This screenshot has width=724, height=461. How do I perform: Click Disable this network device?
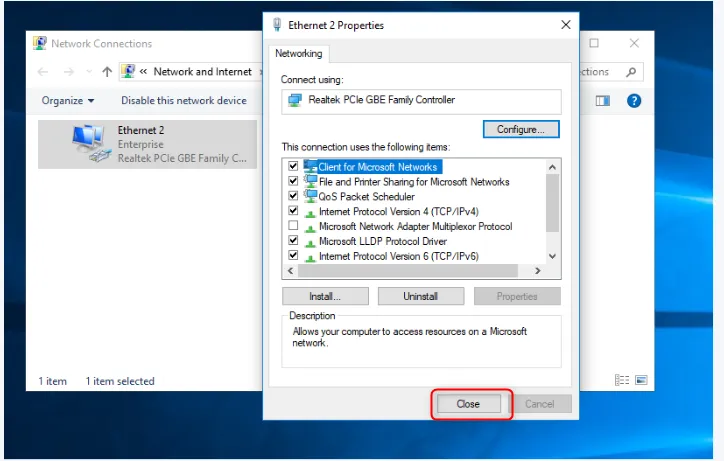(x=184, y=100)
